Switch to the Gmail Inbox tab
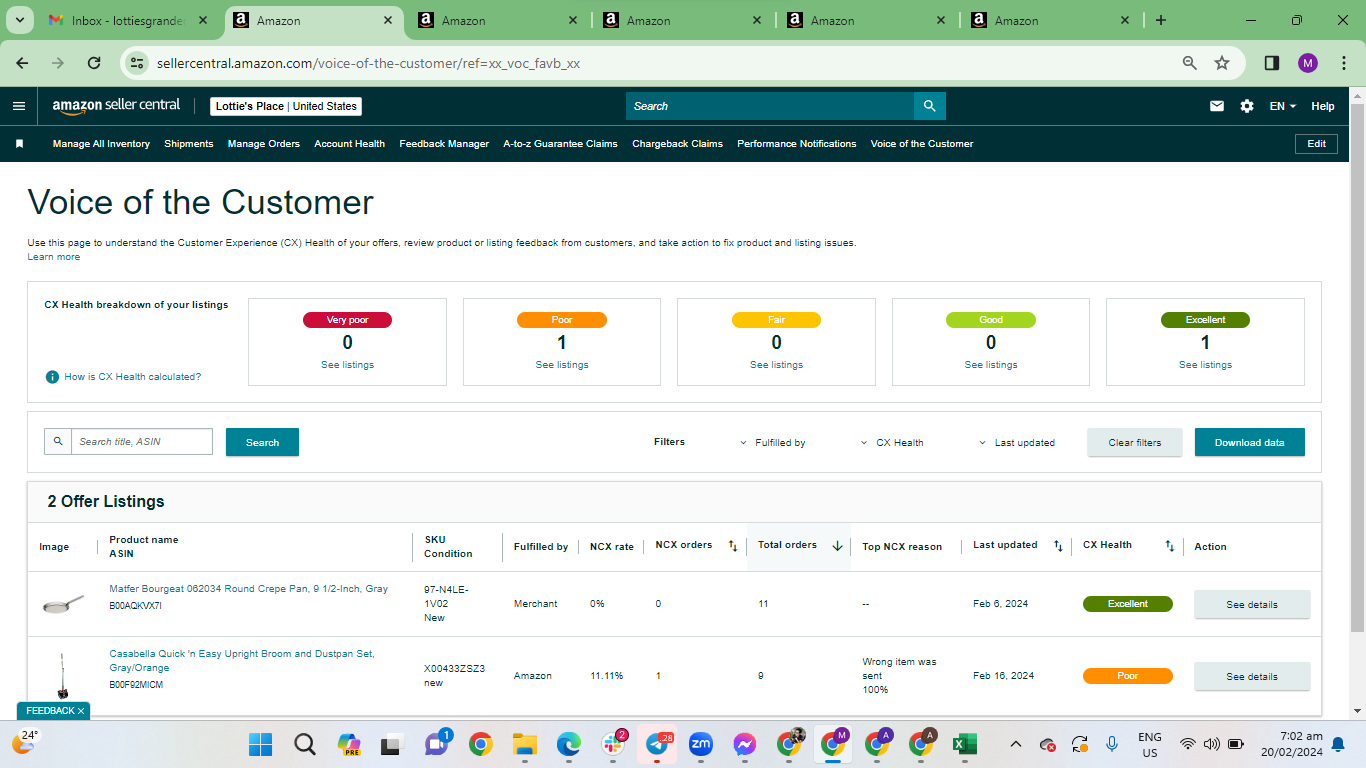The height and width of the screenshot is (768, 1366). [128, 20]
